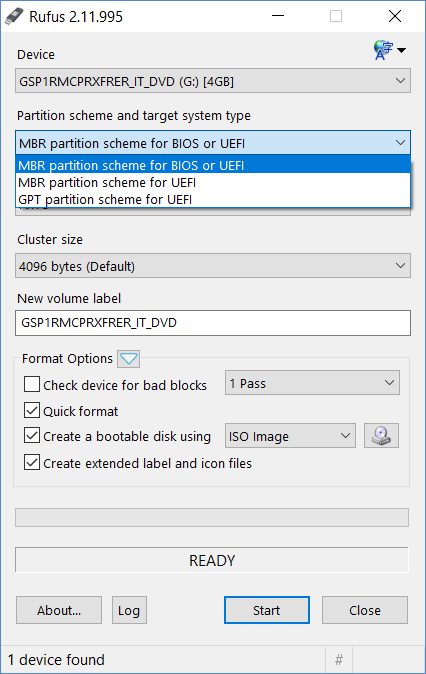The width and height of the screenshot is (426, 674).
Task: Click the Rufus USB drive title icon
Action: click(x=13, y=16)
